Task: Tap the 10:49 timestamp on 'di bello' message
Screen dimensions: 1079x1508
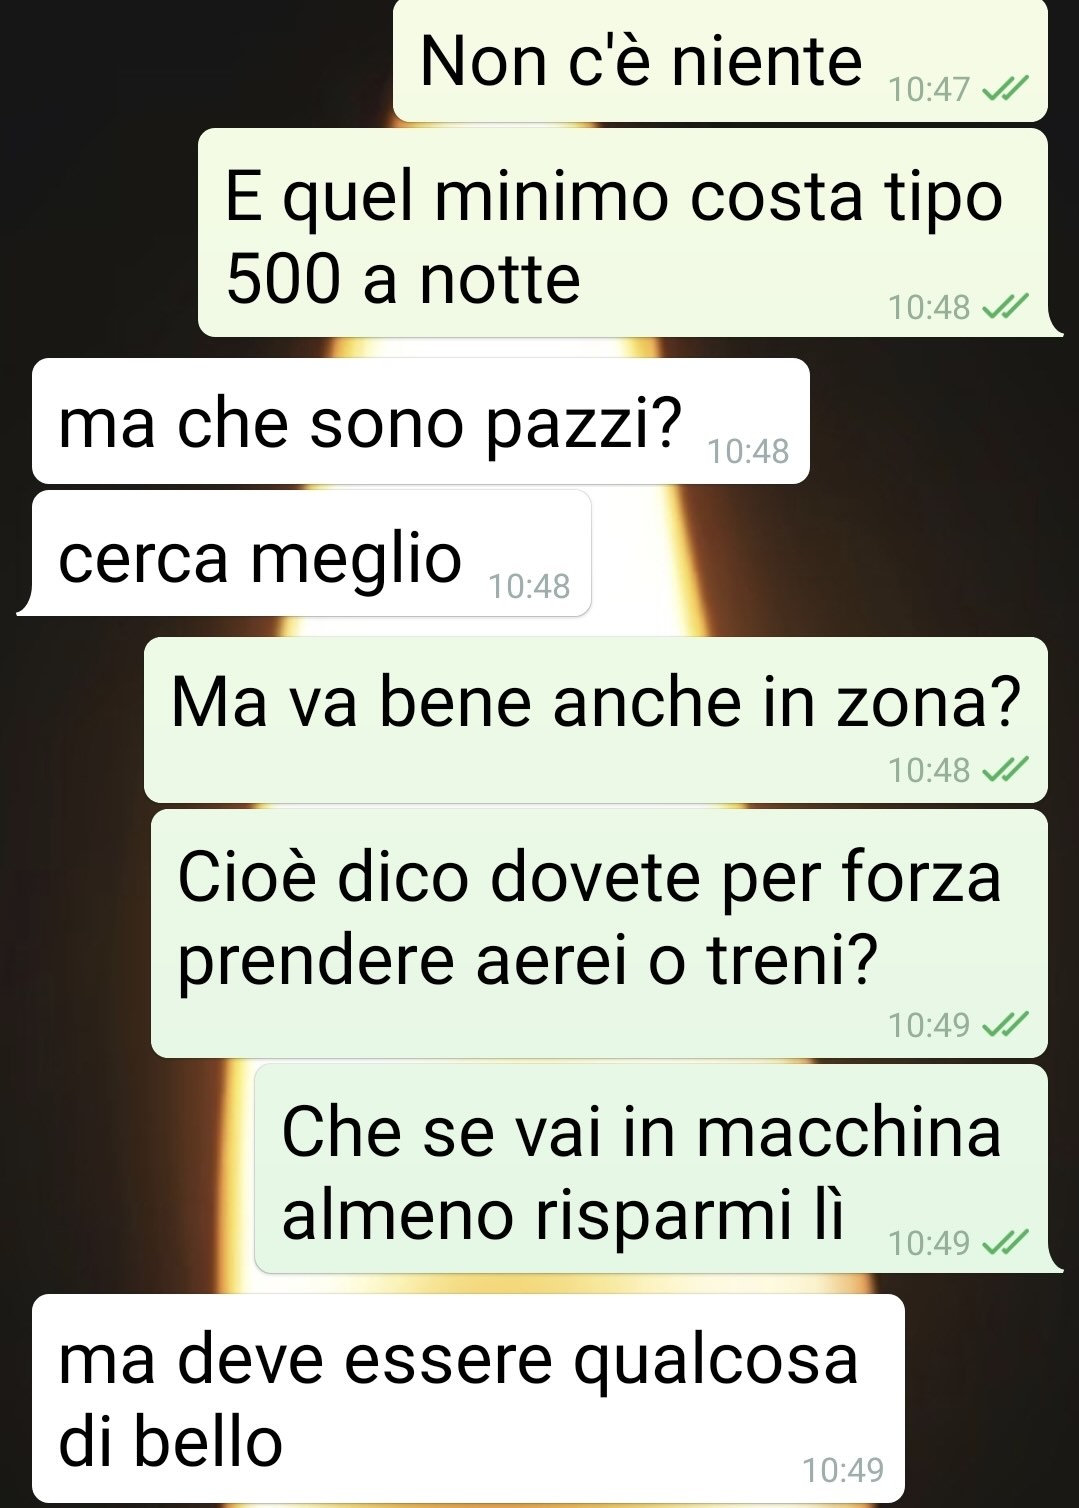Action: pyautogui.click(x=843, y=1470)
